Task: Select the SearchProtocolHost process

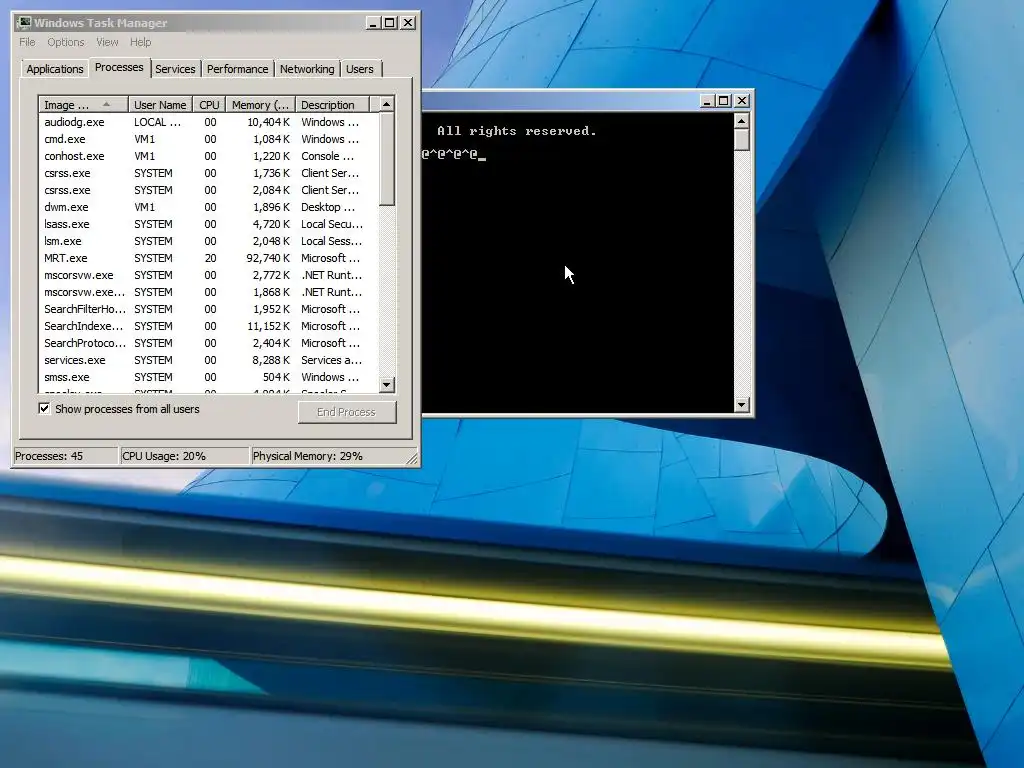Action: (208, 343)
